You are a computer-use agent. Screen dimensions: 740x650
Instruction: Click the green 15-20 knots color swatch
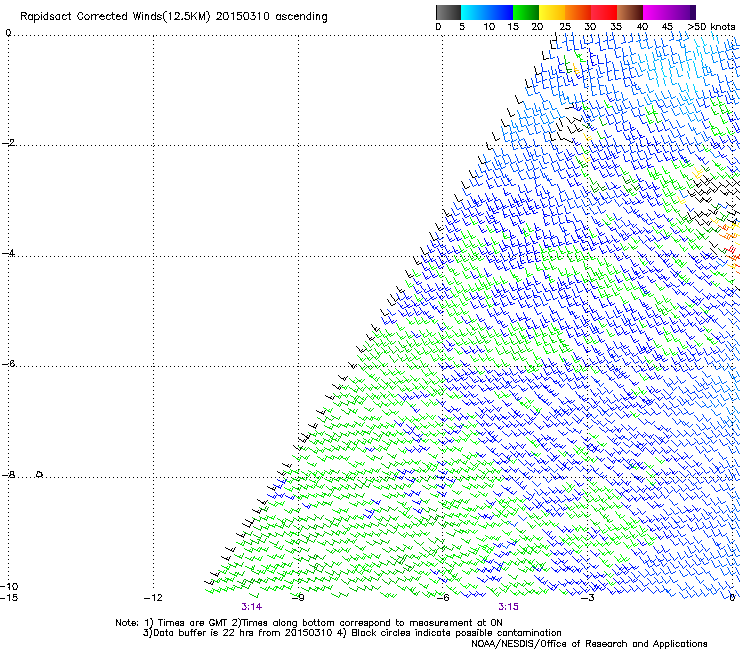526,12
